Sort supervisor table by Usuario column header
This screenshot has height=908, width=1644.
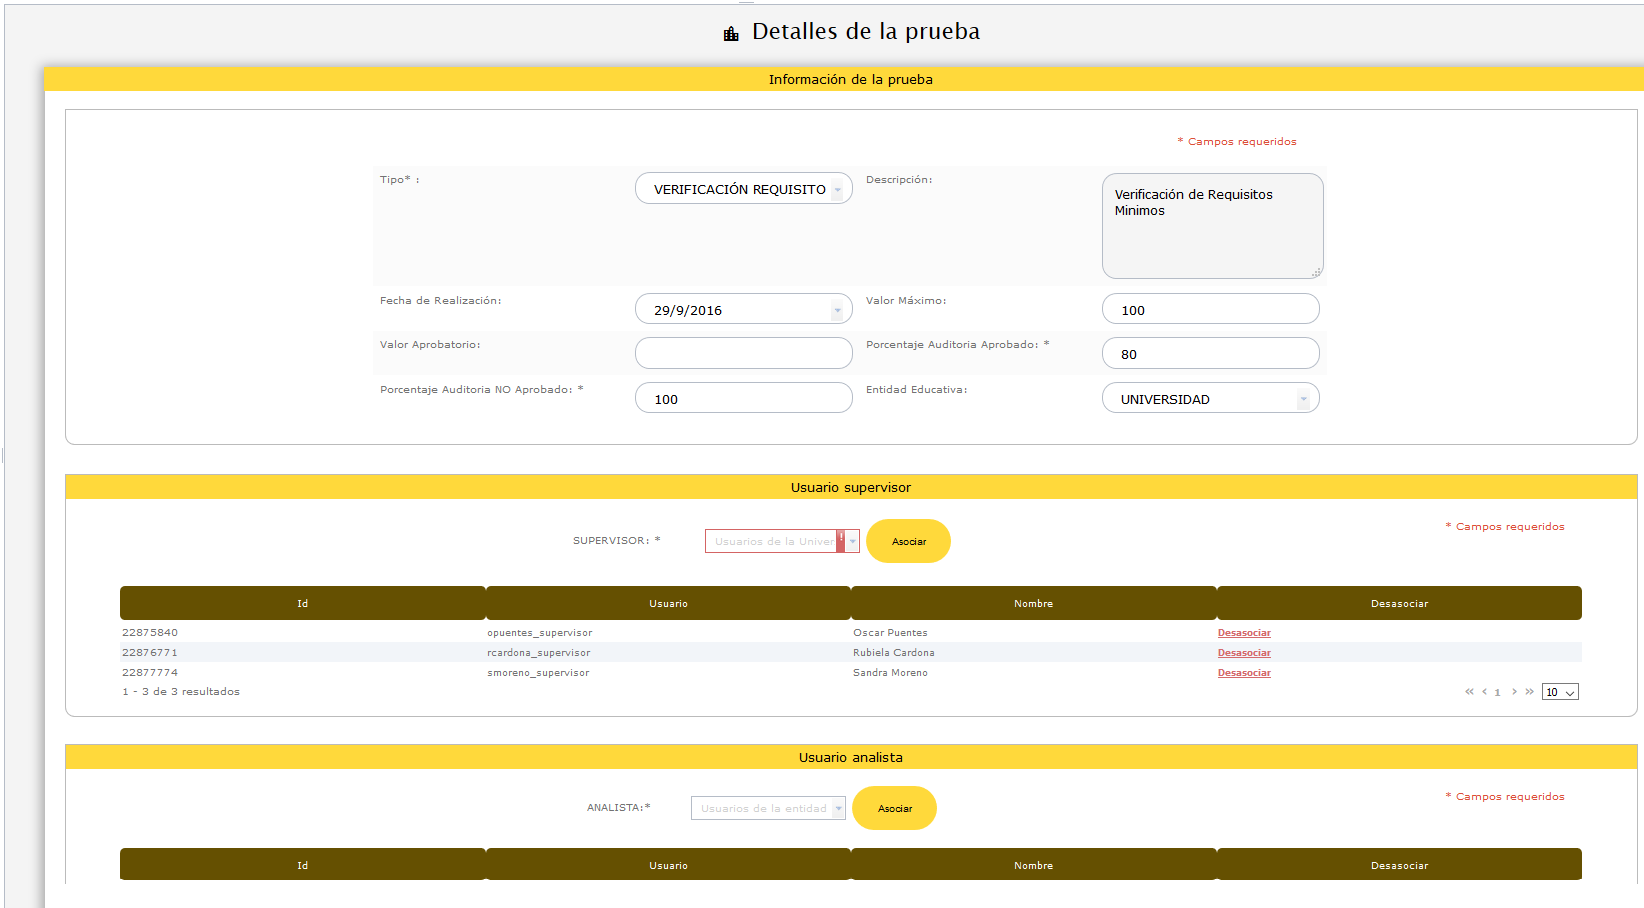pyautogui.click(x=668, y=604)
